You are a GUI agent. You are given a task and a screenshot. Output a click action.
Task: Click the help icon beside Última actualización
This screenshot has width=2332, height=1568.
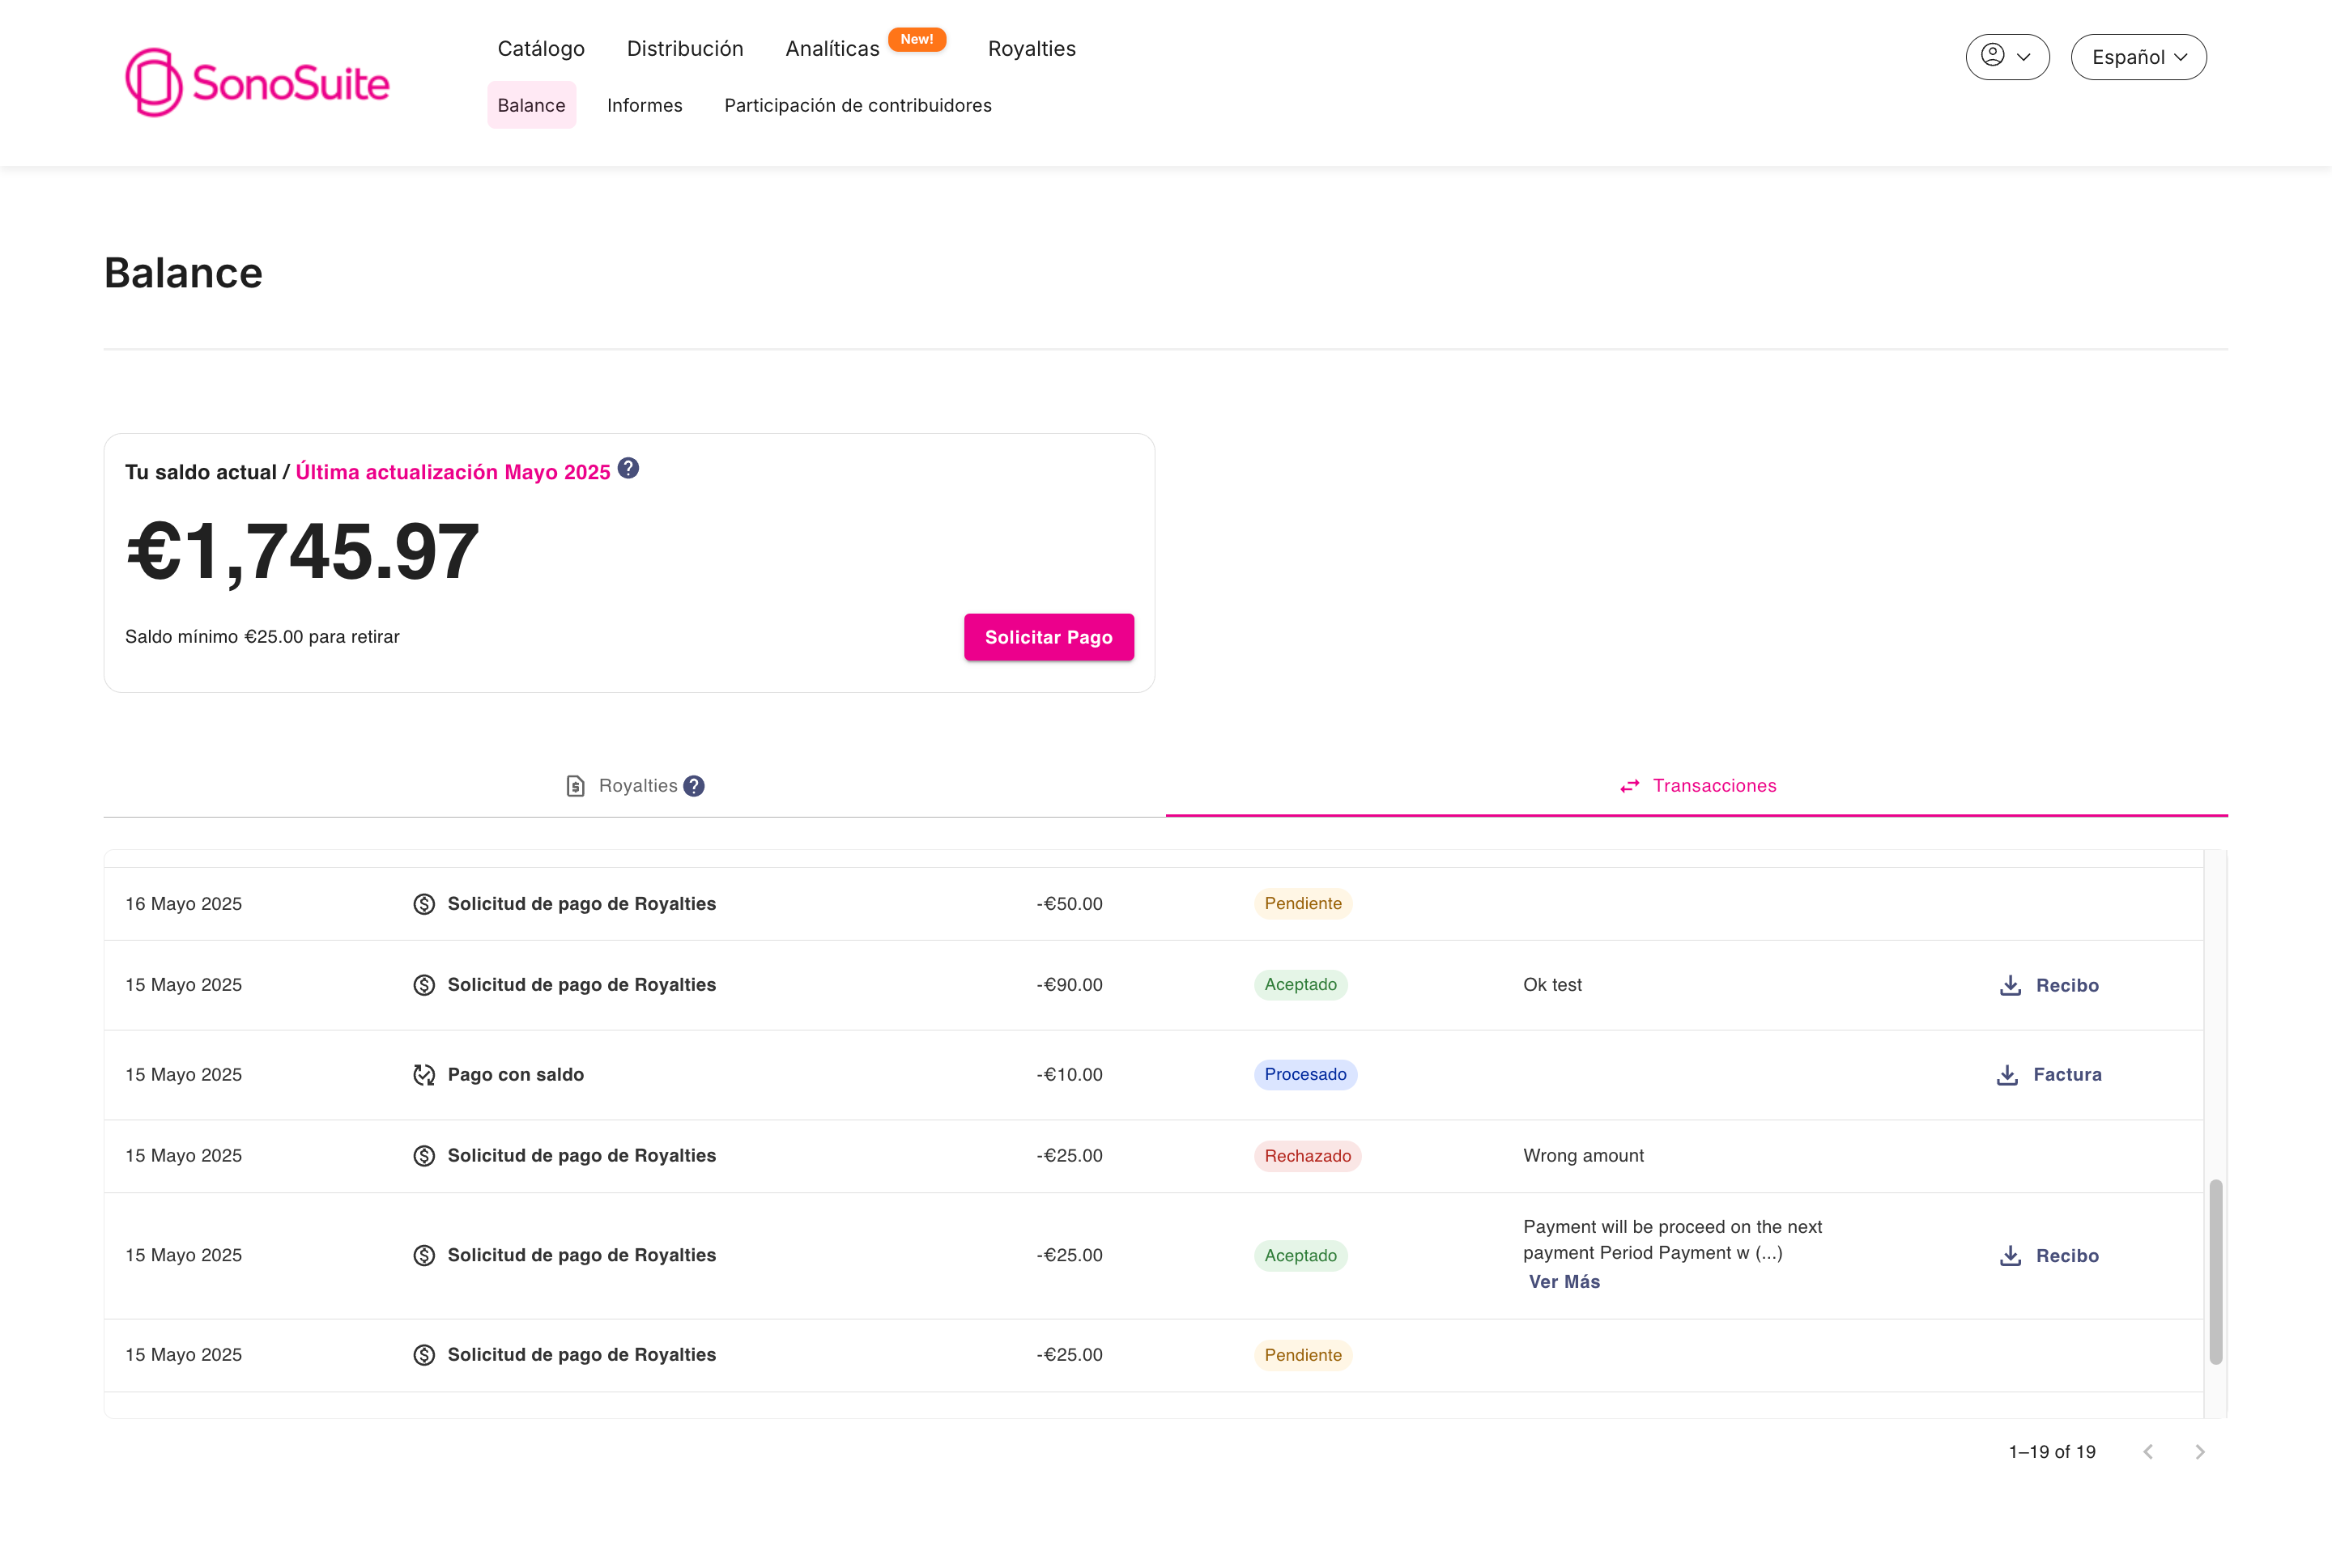(x=628, y=468)
